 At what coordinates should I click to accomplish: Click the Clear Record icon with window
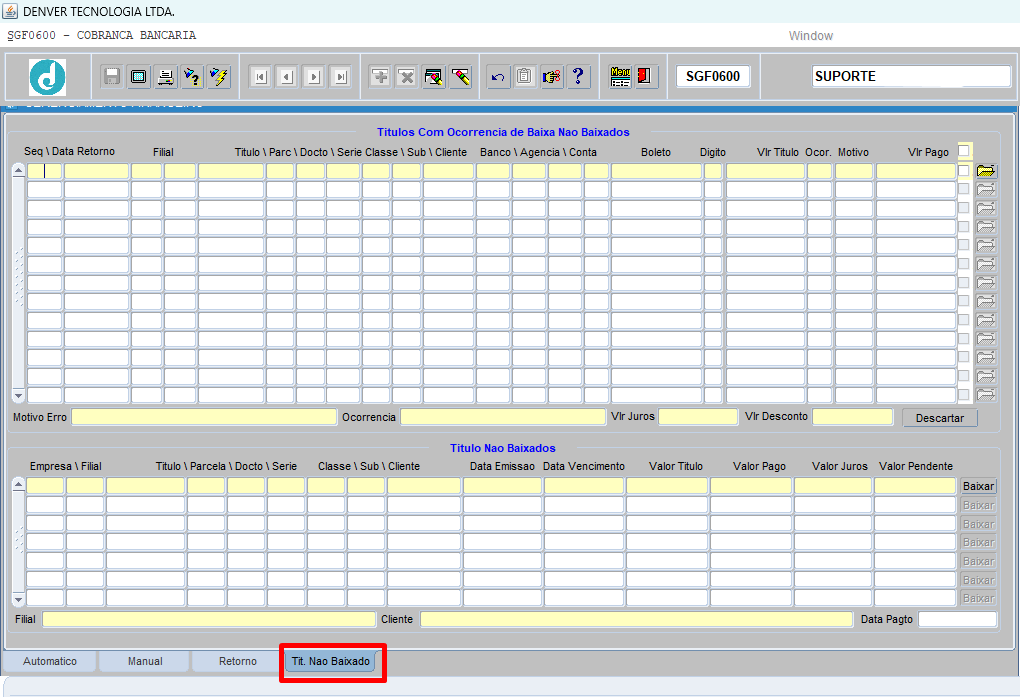(433, 77)
